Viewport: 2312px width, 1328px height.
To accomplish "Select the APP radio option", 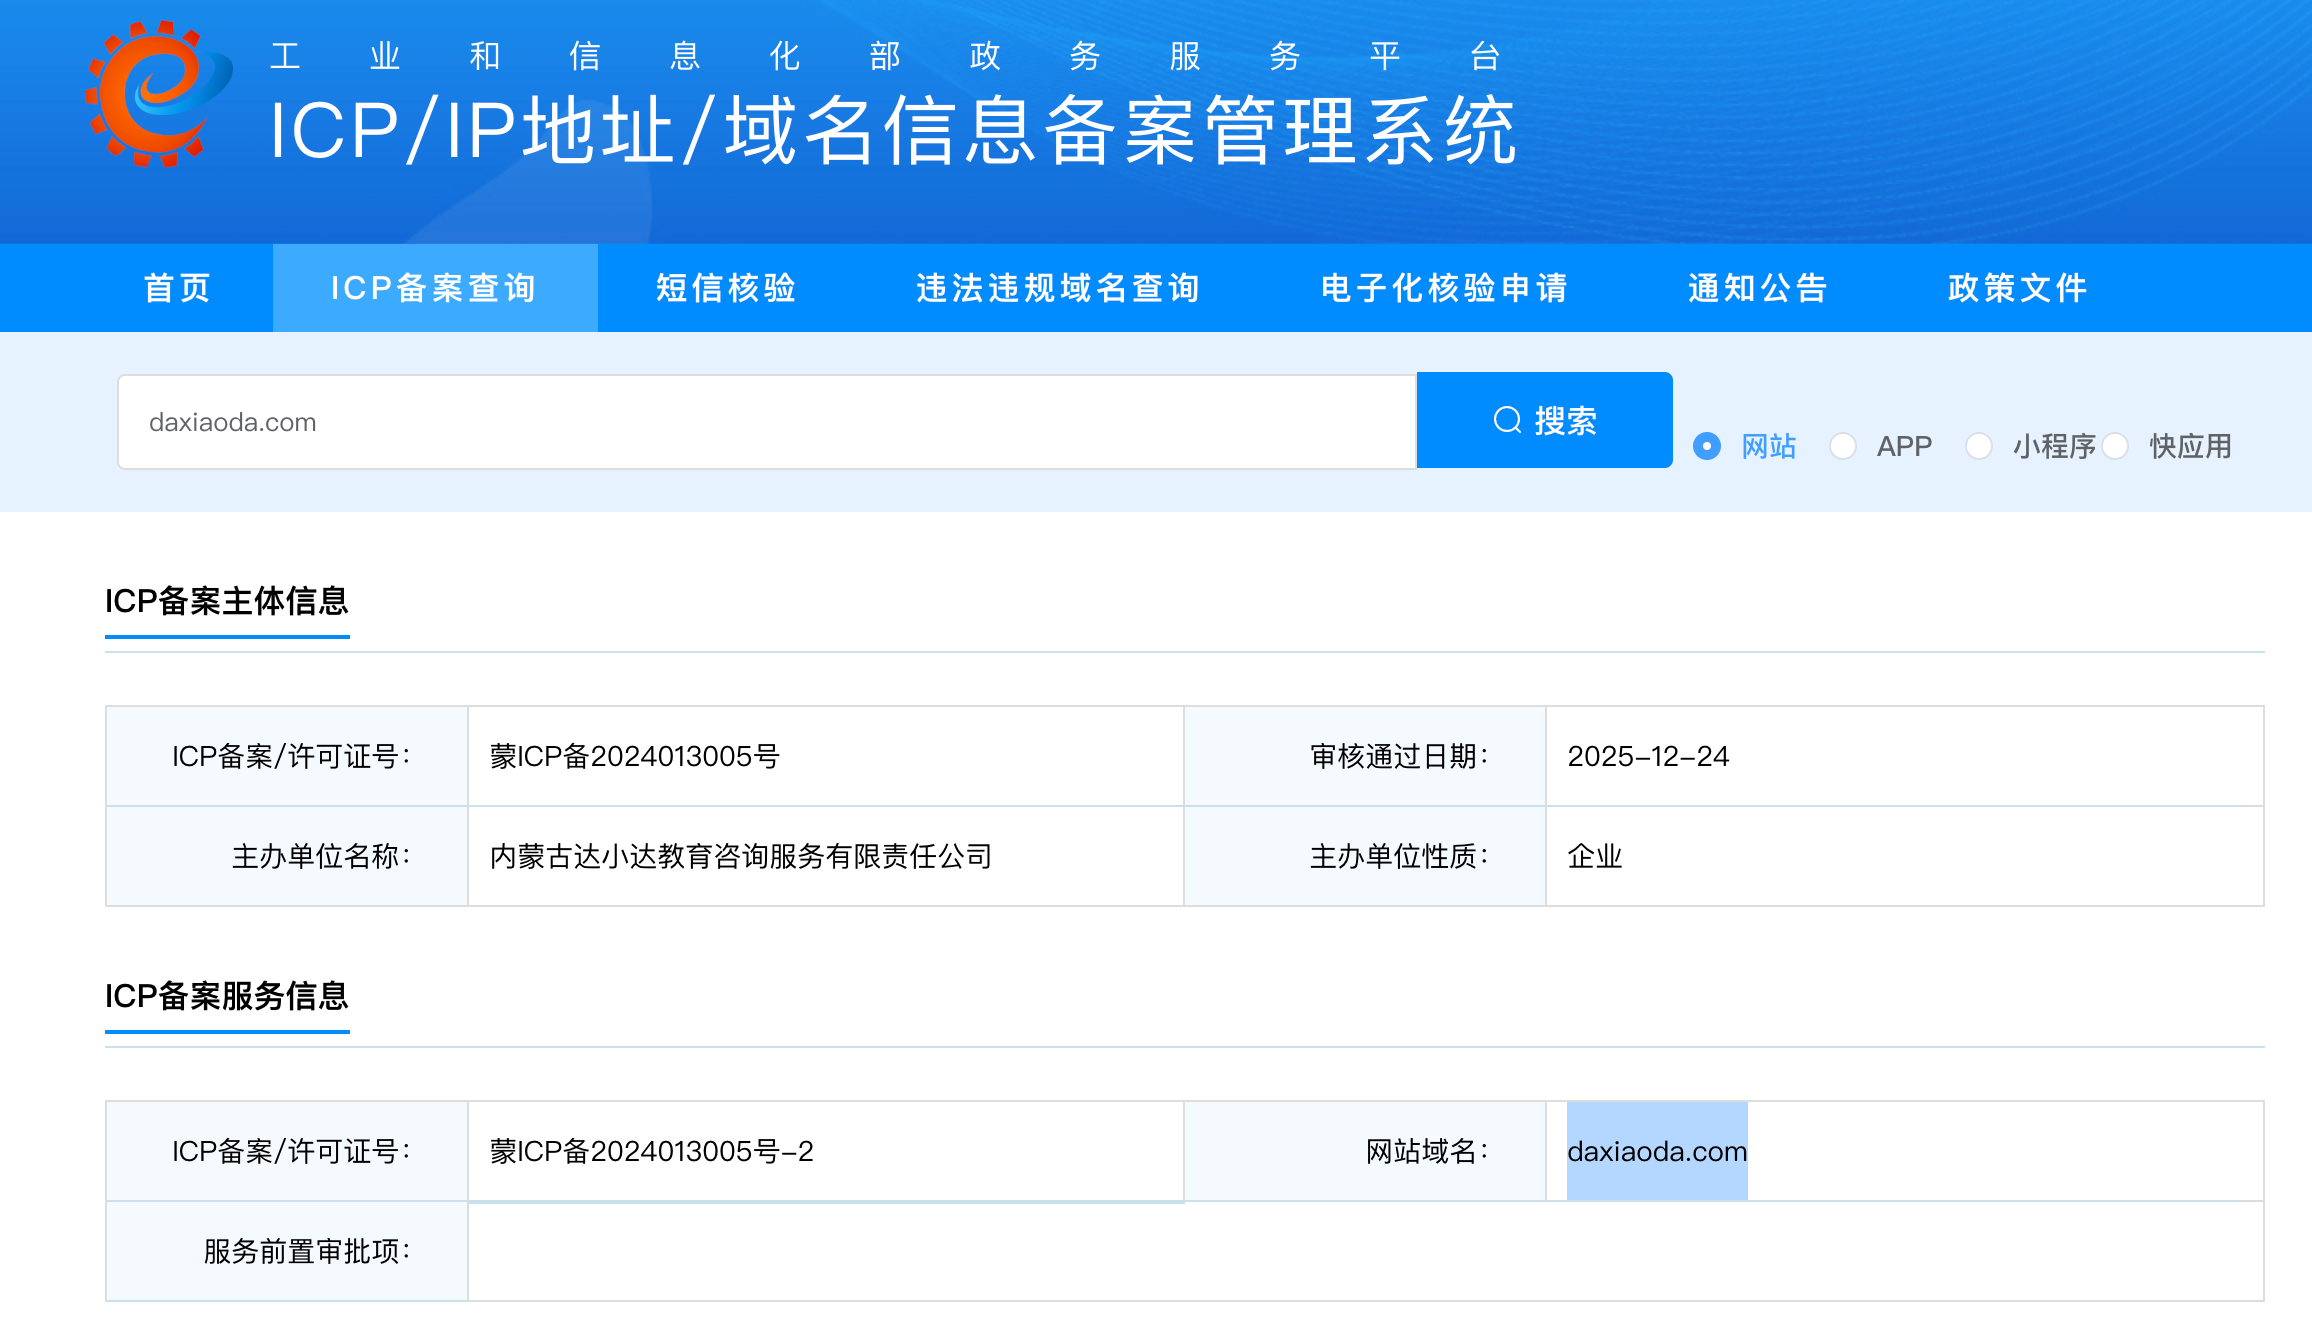I will pyautogui.click(x=1843, y=446).
